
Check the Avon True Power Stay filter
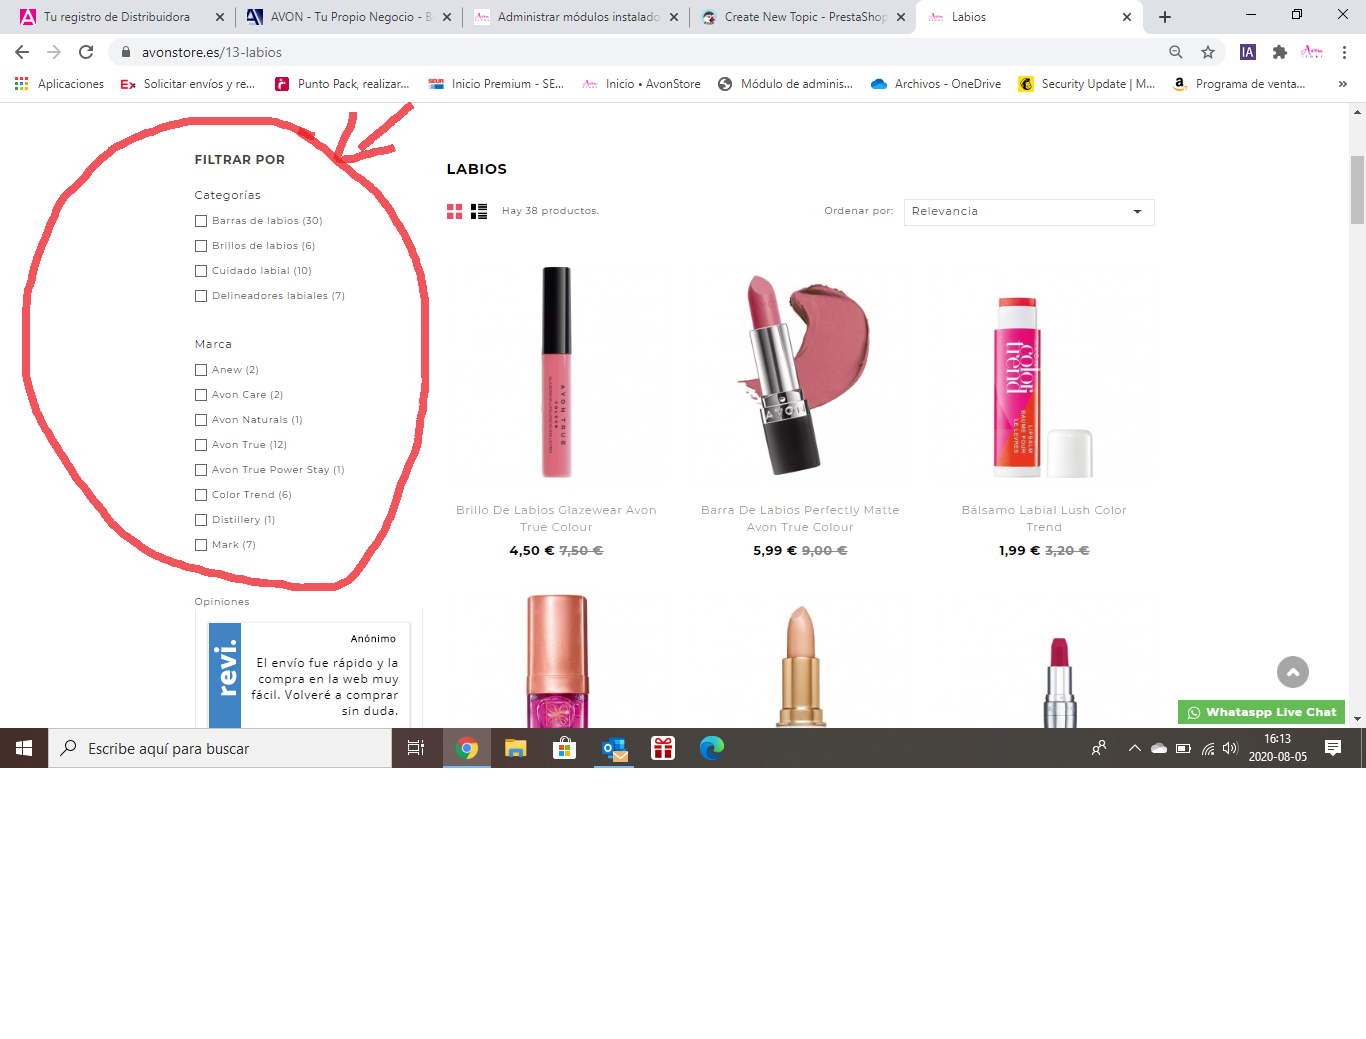[201, 470]
